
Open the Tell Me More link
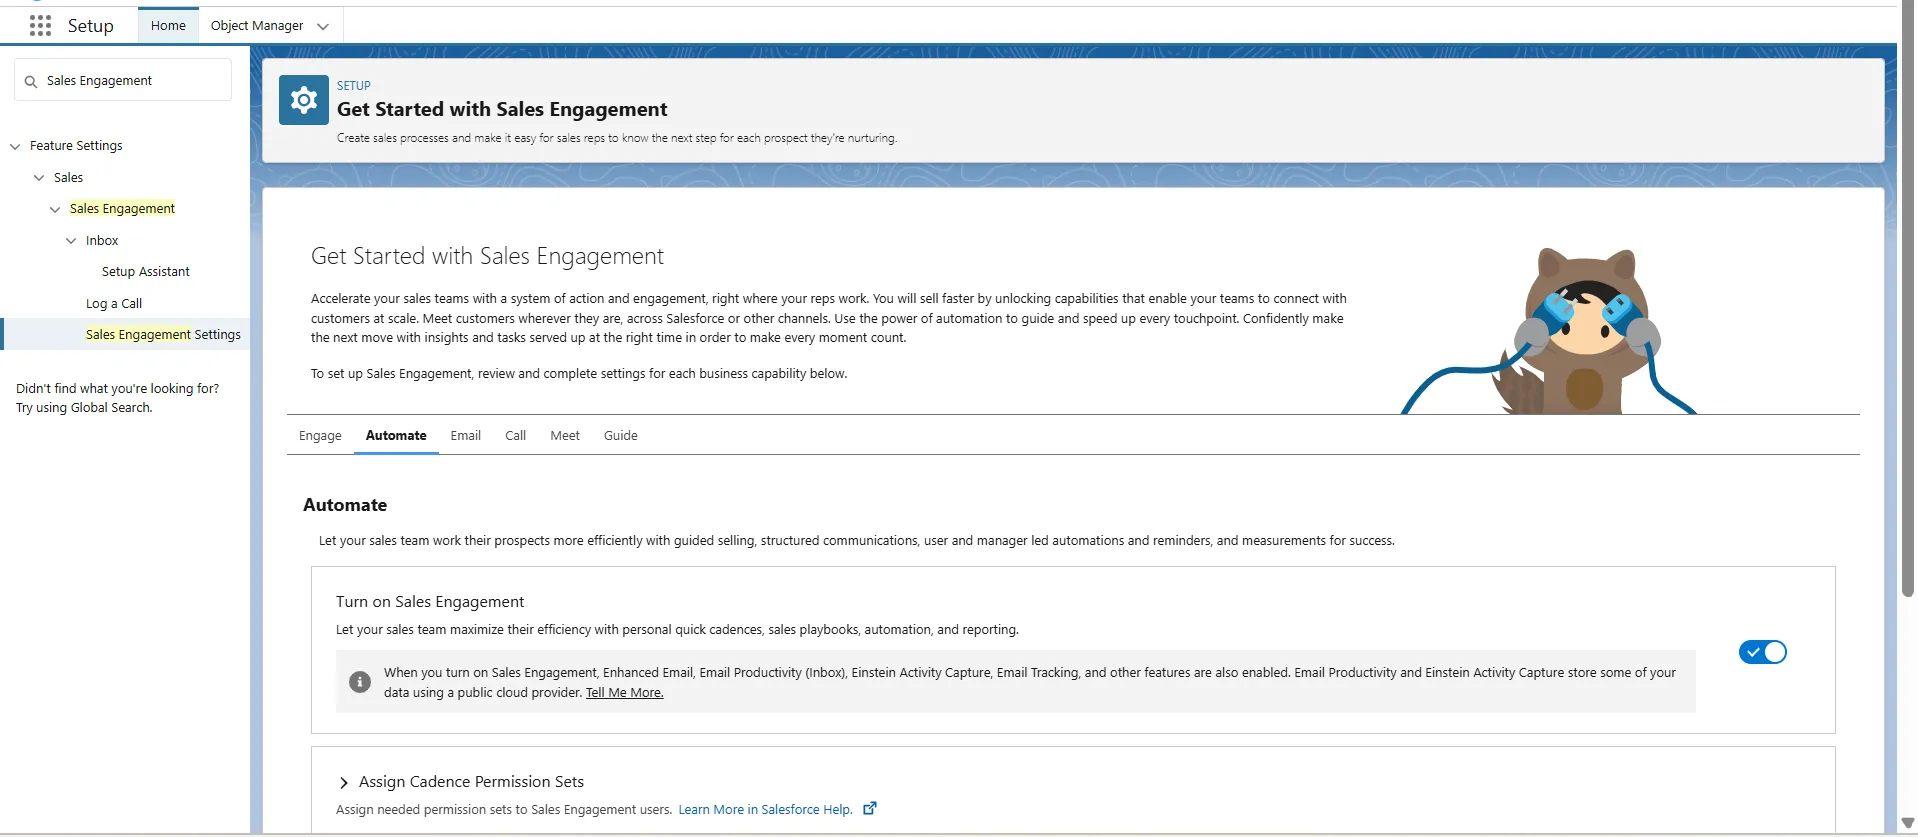[624, 693]
